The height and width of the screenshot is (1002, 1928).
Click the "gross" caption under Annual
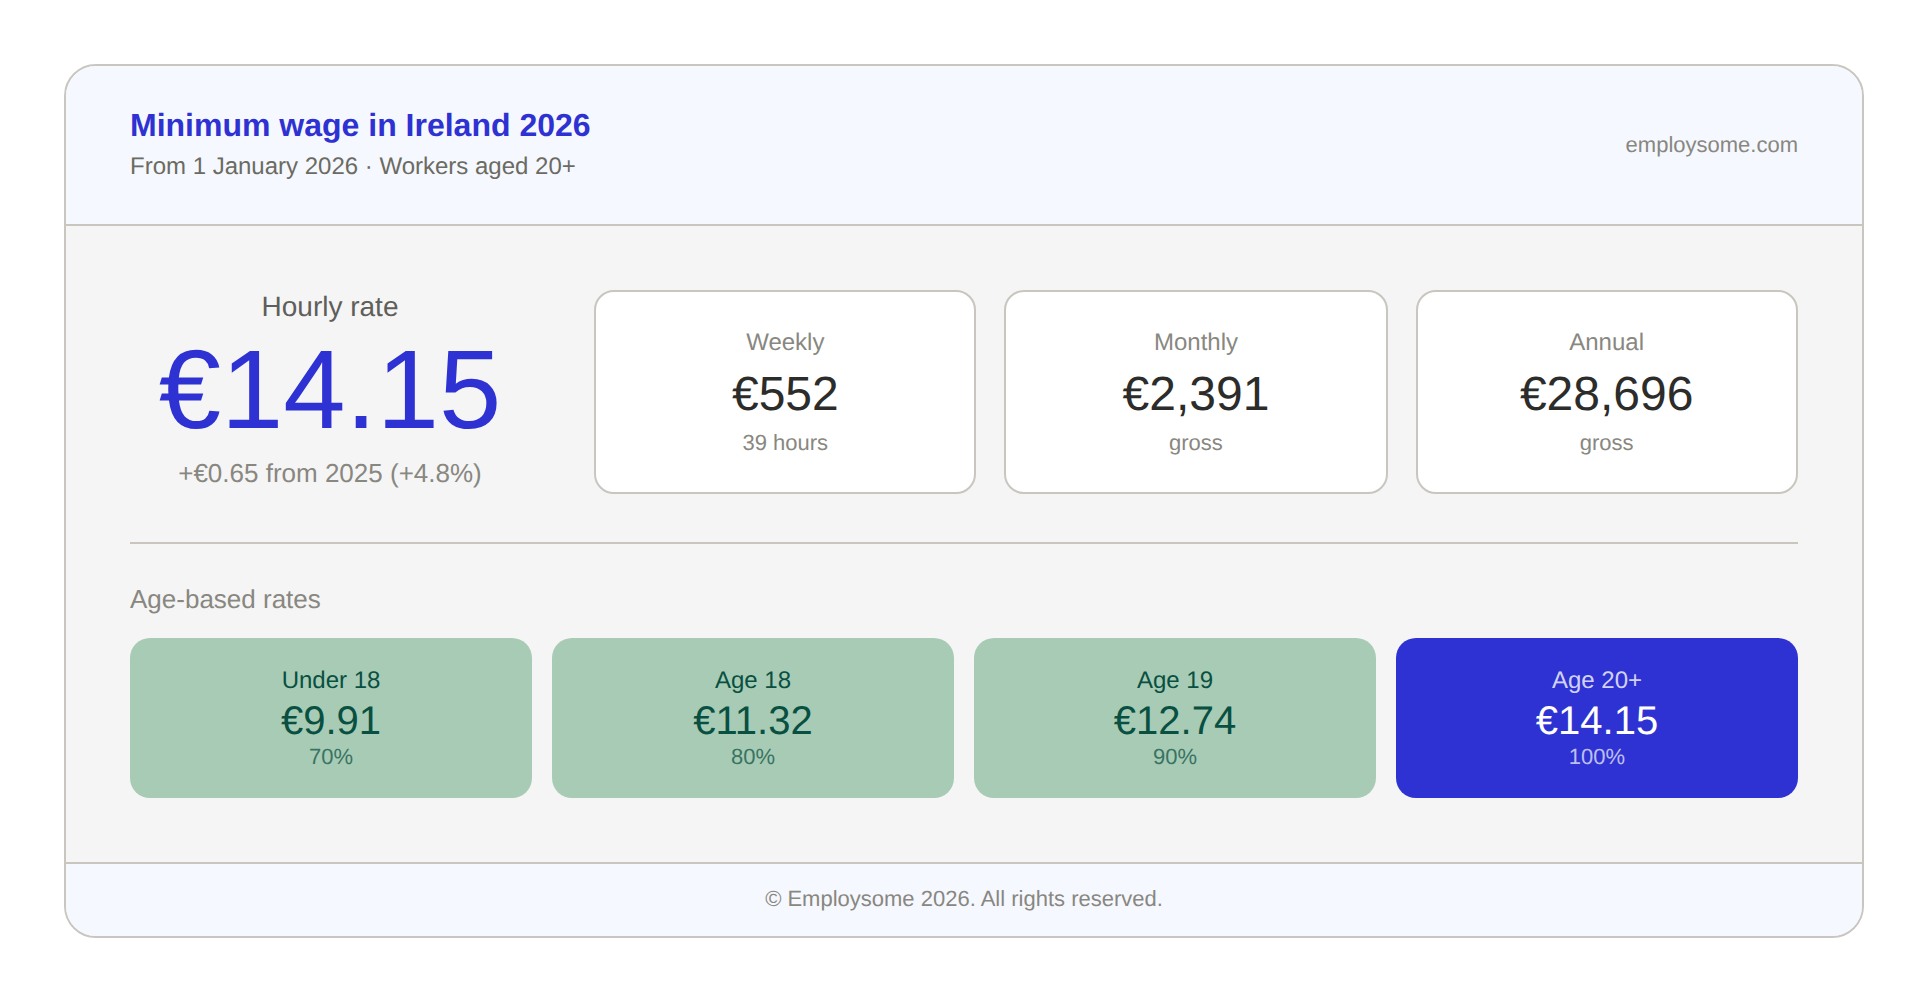1605,442
